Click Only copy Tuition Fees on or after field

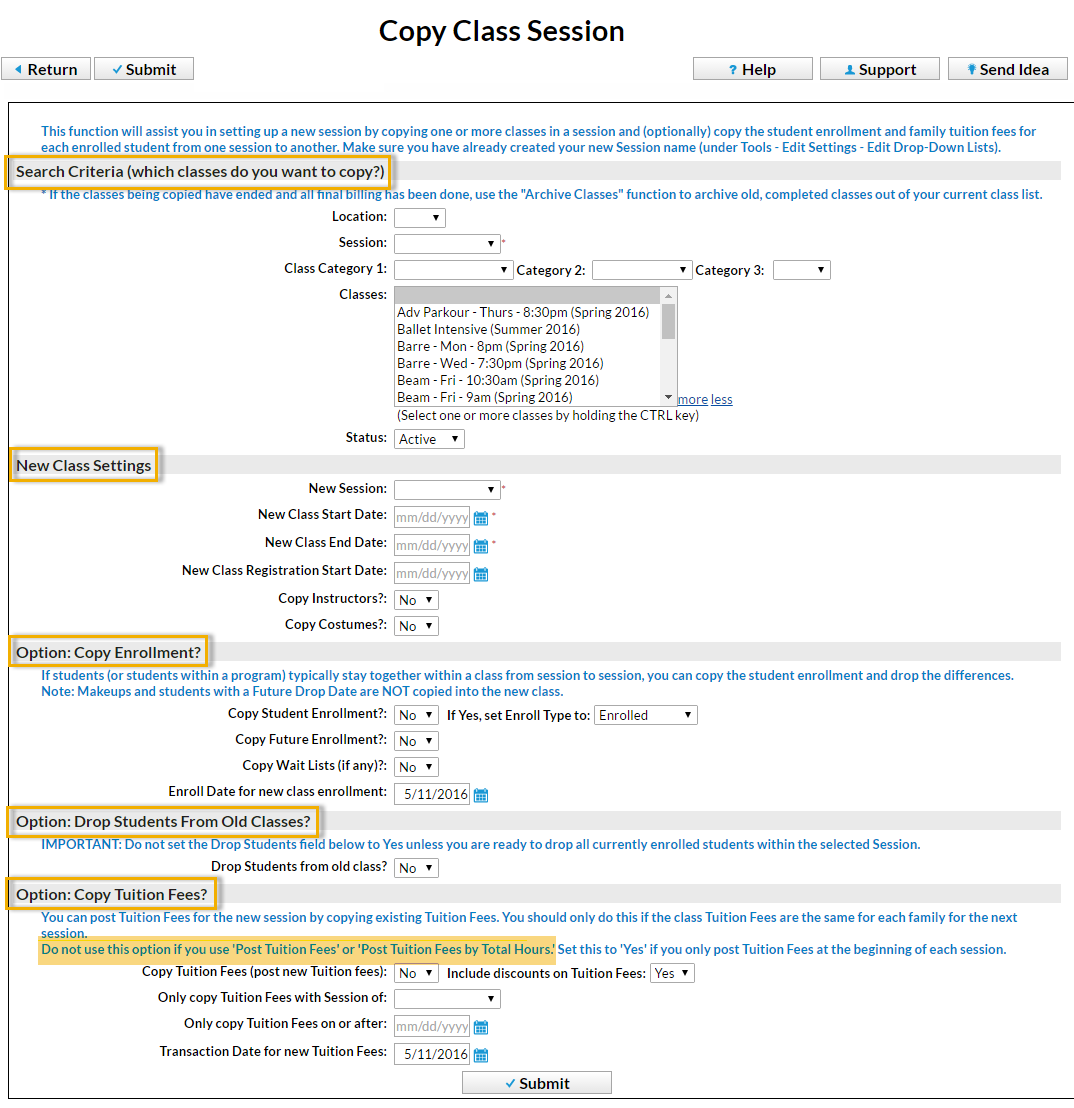click(432, 1027)
